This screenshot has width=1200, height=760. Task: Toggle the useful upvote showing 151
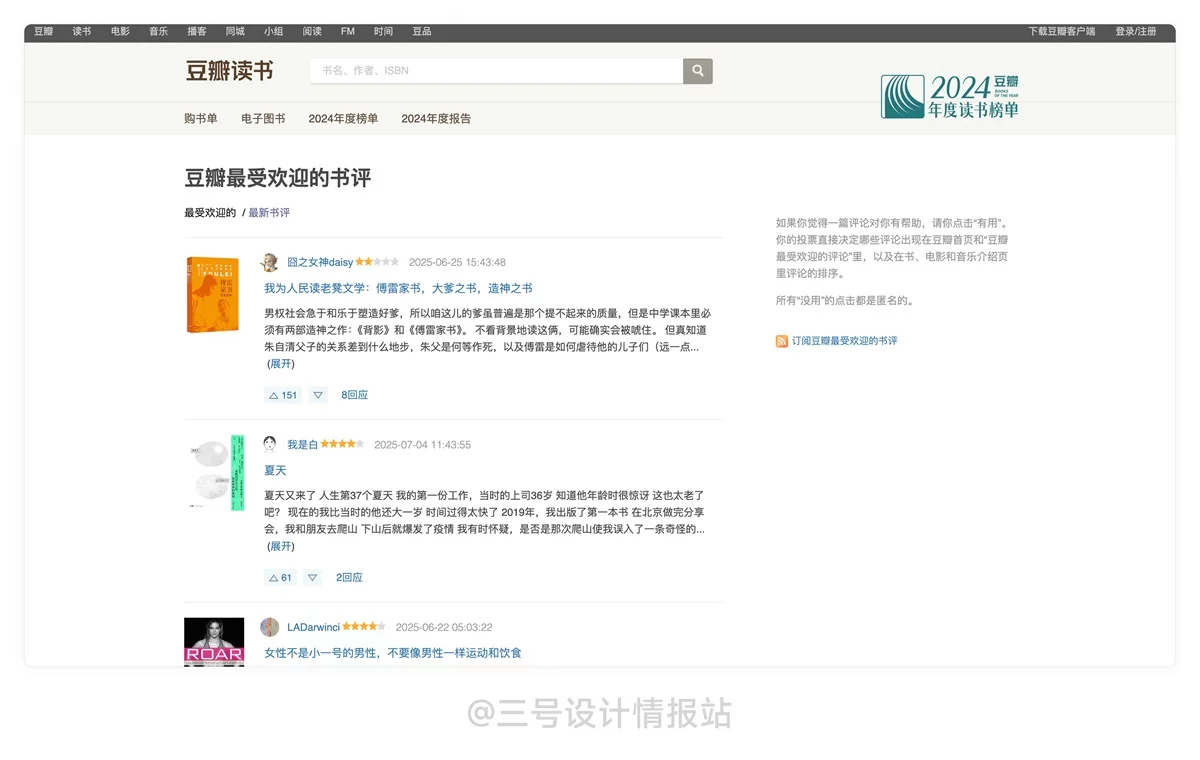pyautogui.click(x=282, y=395)
